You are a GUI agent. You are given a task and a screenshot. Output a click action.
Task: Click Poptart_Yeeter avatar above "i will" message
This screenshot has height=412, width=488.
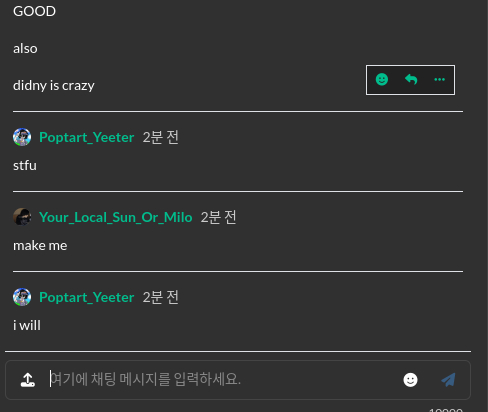tap(22, 297)
